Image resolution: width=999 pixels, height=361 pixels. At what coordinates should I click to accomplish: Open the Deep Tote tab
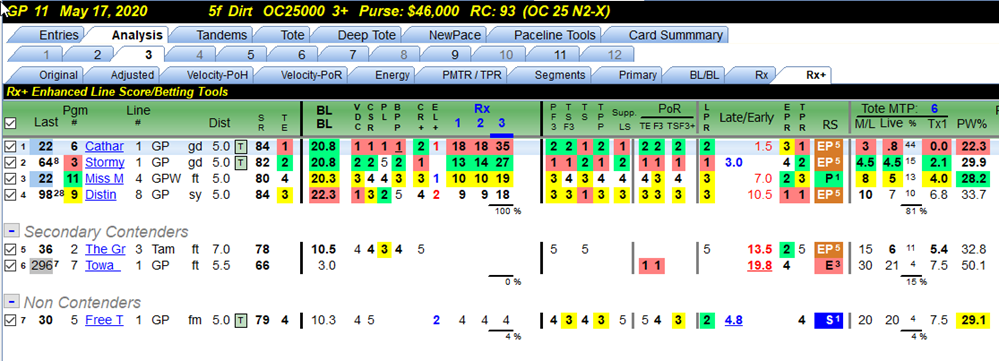(366, 35)
